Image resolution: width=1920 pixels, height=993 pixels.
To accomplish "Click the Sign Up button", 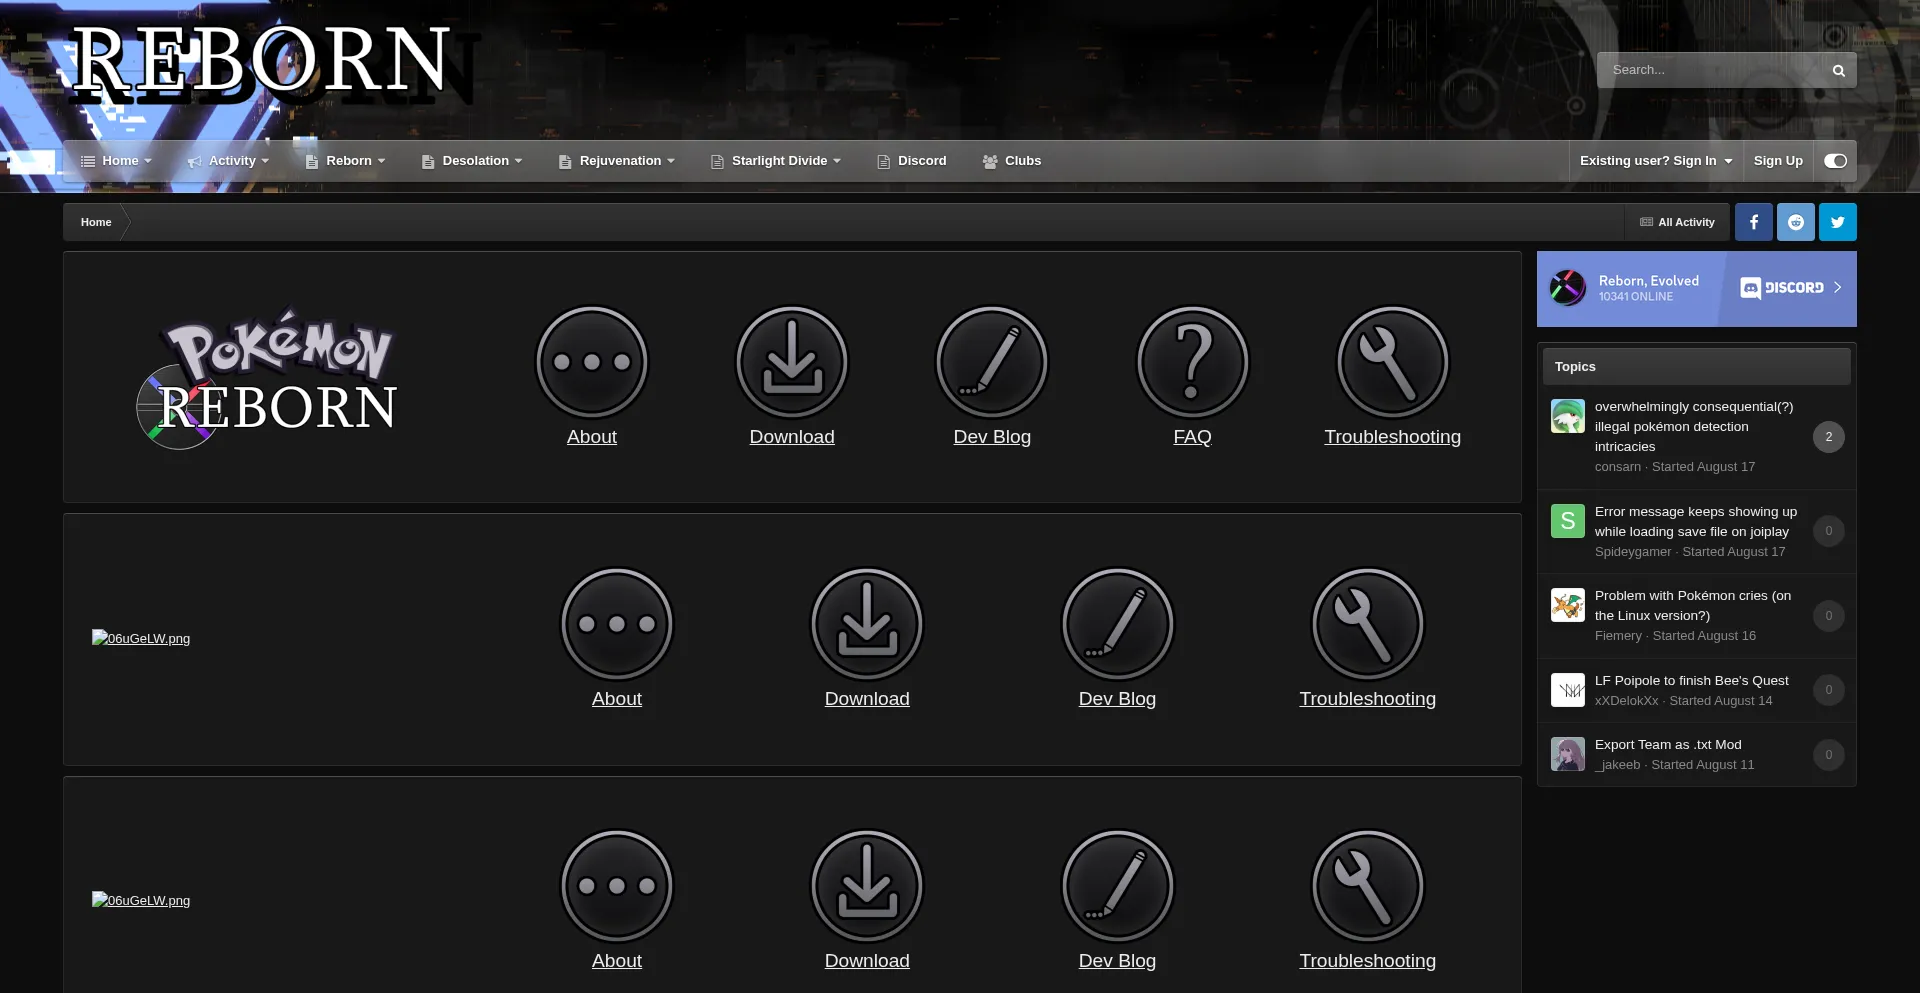I will (1778, 161).
